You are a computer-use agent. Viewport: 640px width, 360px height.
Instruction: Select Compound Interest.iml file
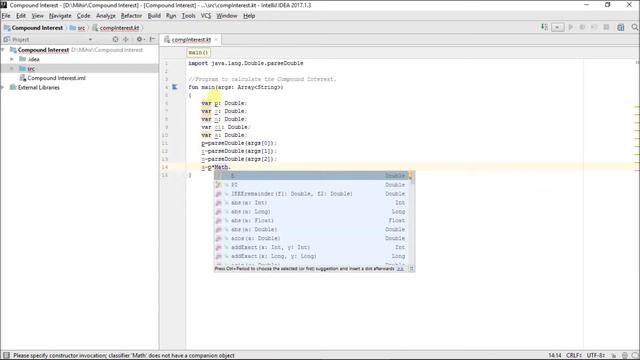click(56, 78)
